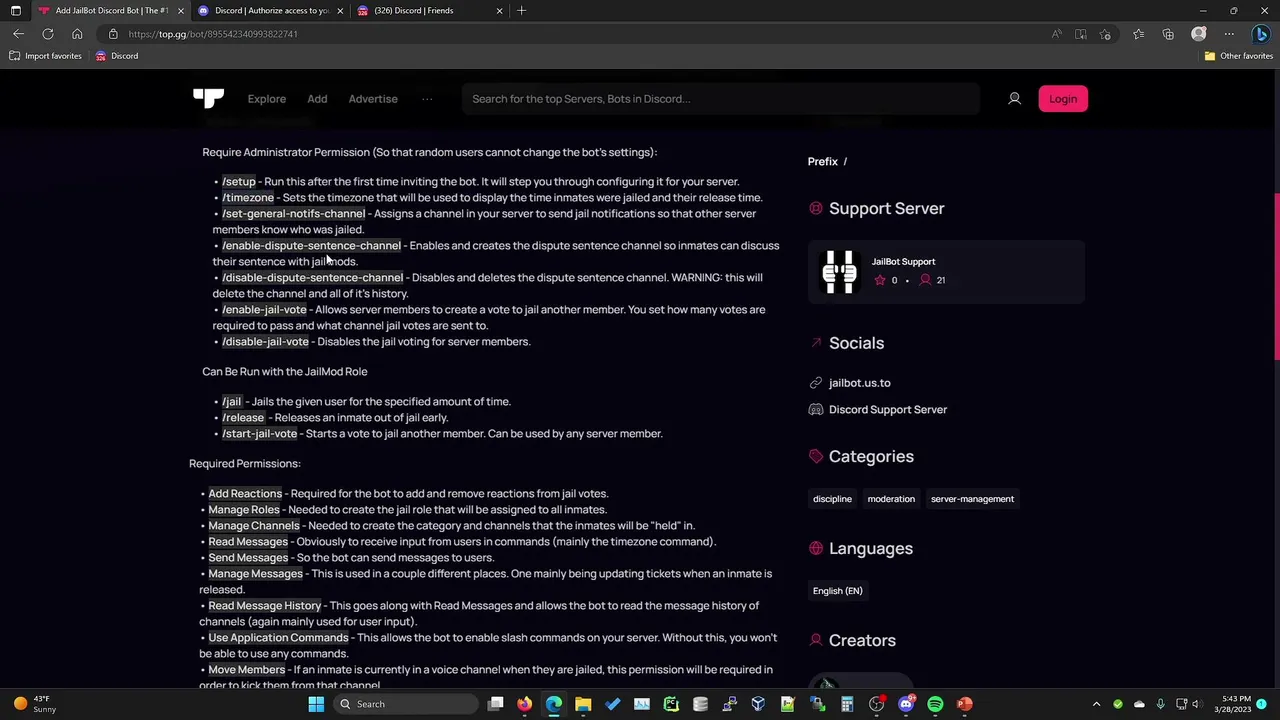Reload the page with refresh icon
The height and width of the screenshot is (720, 1280).
[47, 34]
